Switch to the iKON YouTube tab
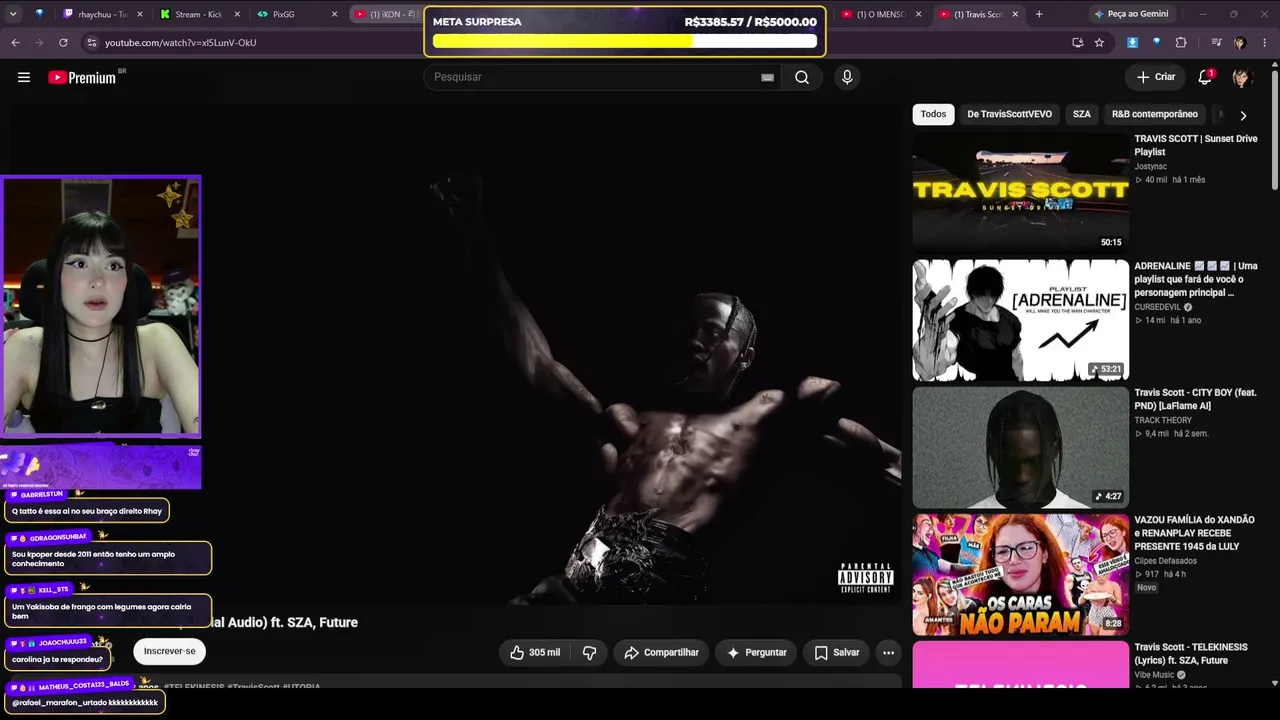1280x720 pixels. [386, 14]
